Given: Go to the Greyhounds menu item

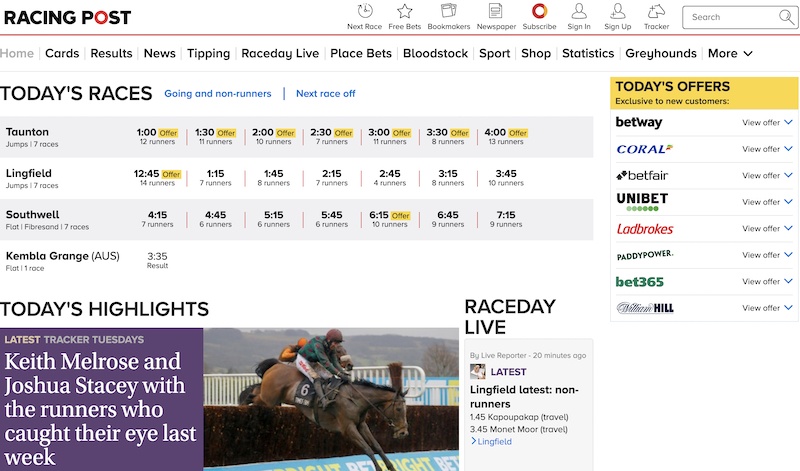Looking at the screenshot, I should click(x=661, y=54).
